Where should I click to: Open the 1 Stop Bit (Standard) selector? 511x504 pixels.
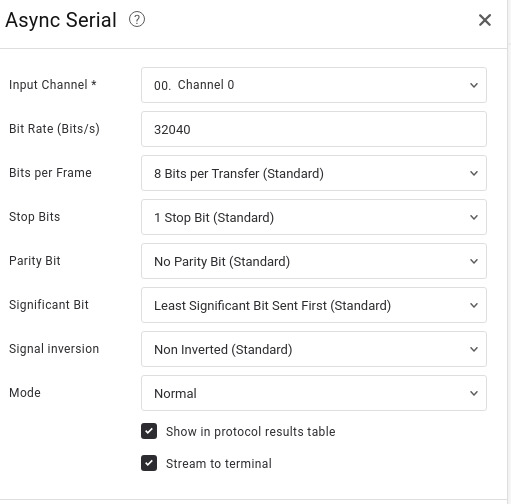pos(314,217)
